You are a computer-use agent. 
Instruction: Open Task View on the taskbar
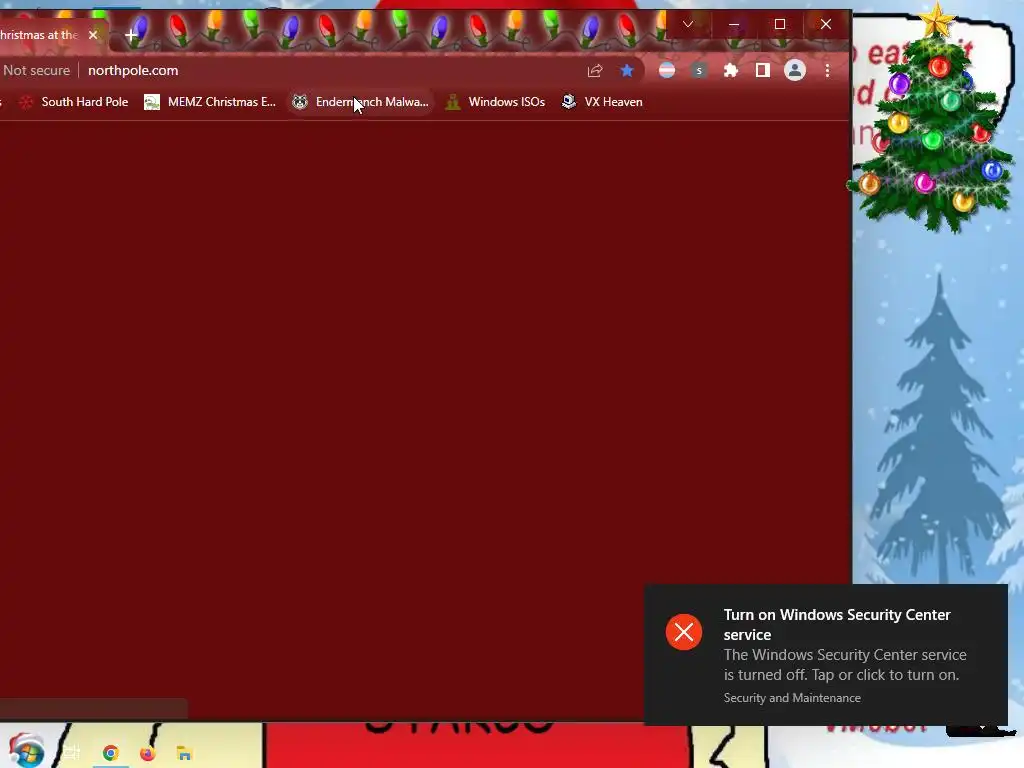71,752
